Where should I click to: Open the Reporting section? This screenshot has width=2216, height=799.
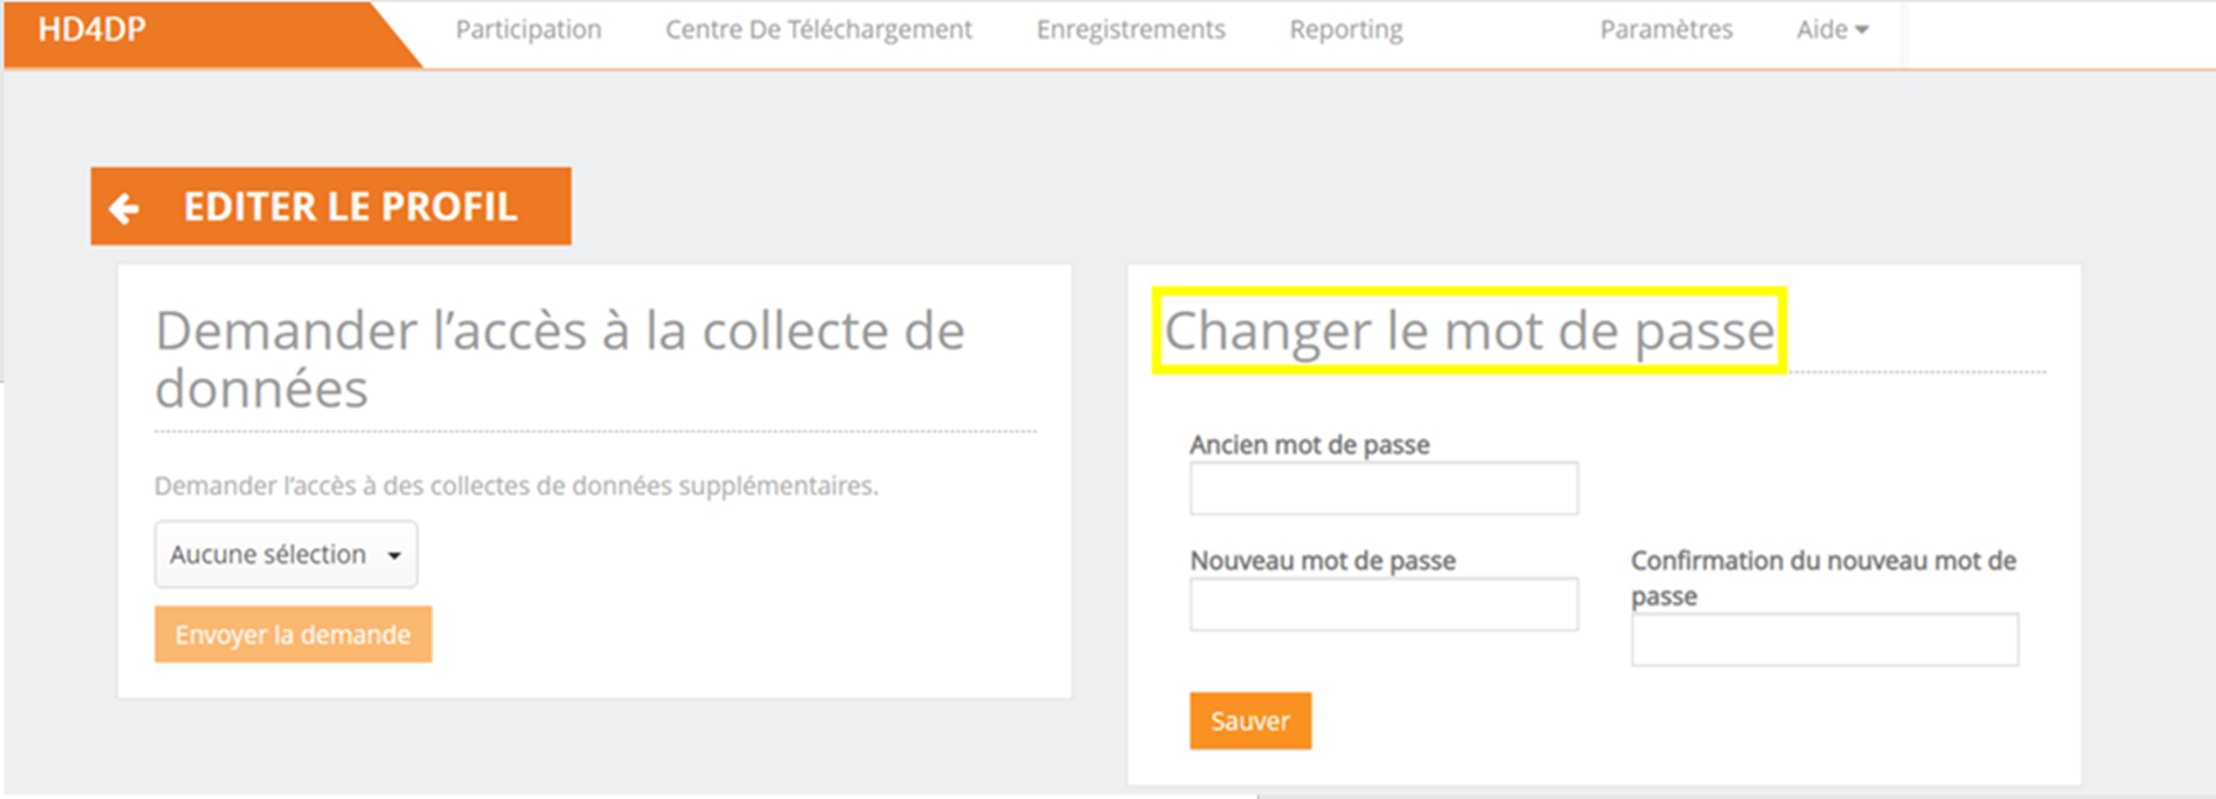(x=1345, y=30)
